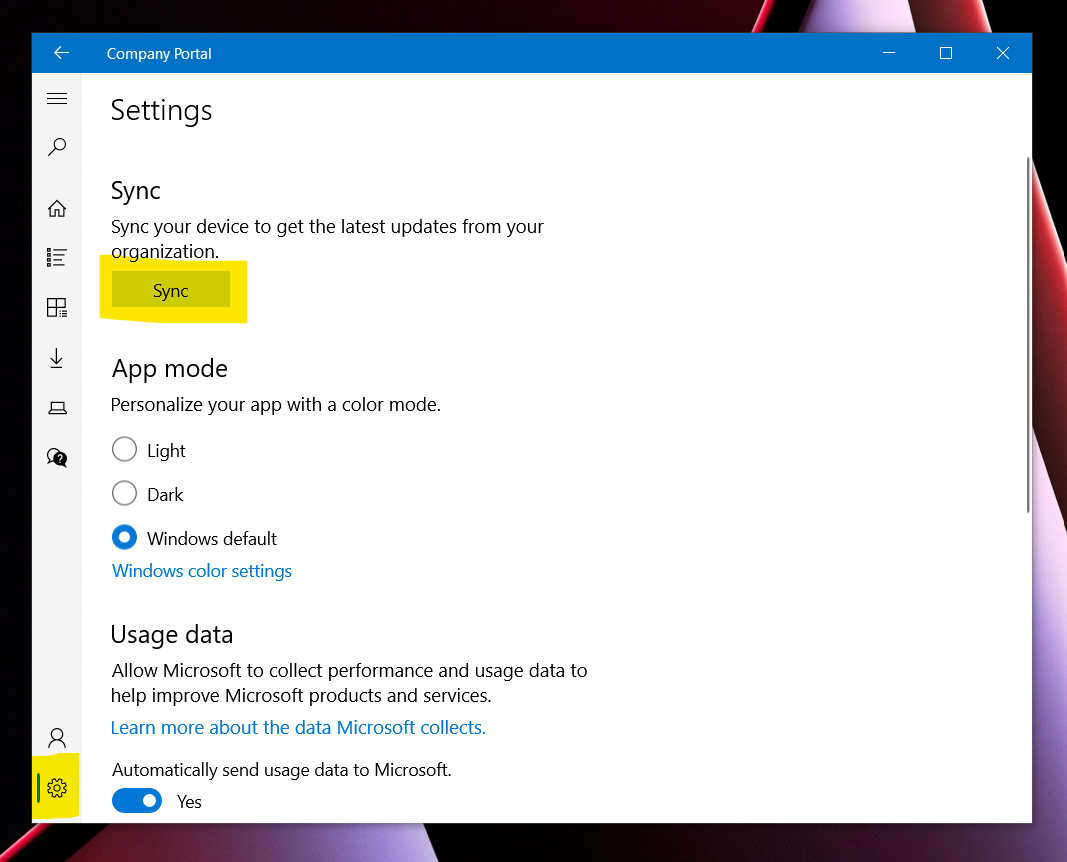Open the app categories grid icon
This screenshot has width=1067, height=862.
[57, 308]
